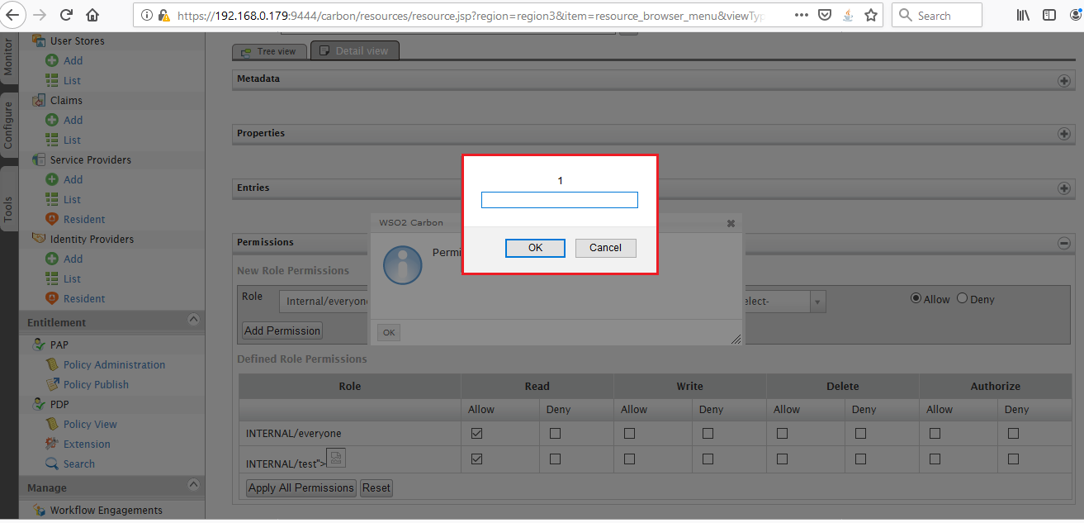Reload the page with refresh icon

pyautogui.click(x=66, y=15)
